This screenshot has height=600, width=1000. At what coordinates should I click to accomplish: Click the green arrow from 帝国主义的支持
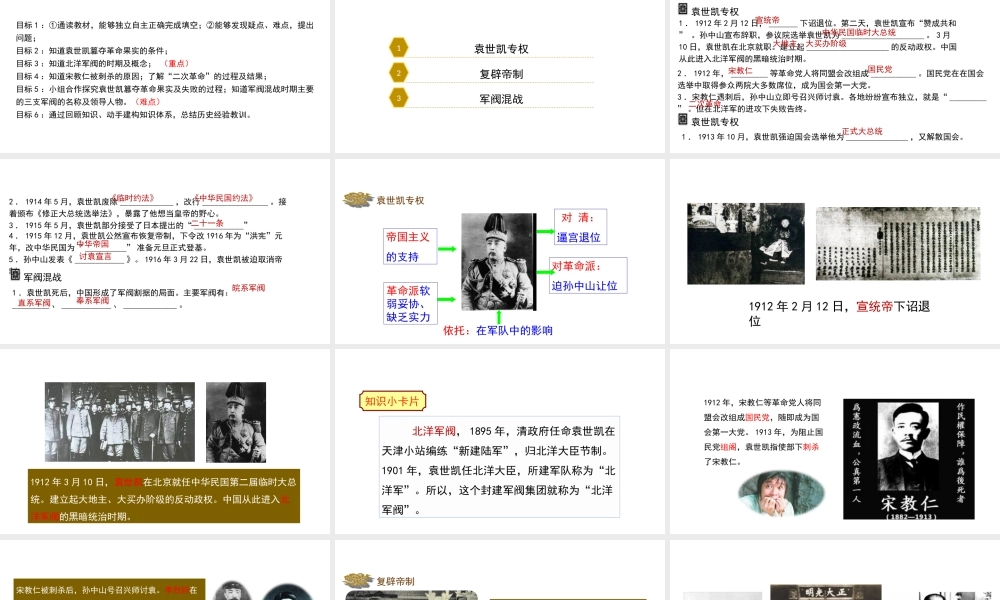(447, 249)
